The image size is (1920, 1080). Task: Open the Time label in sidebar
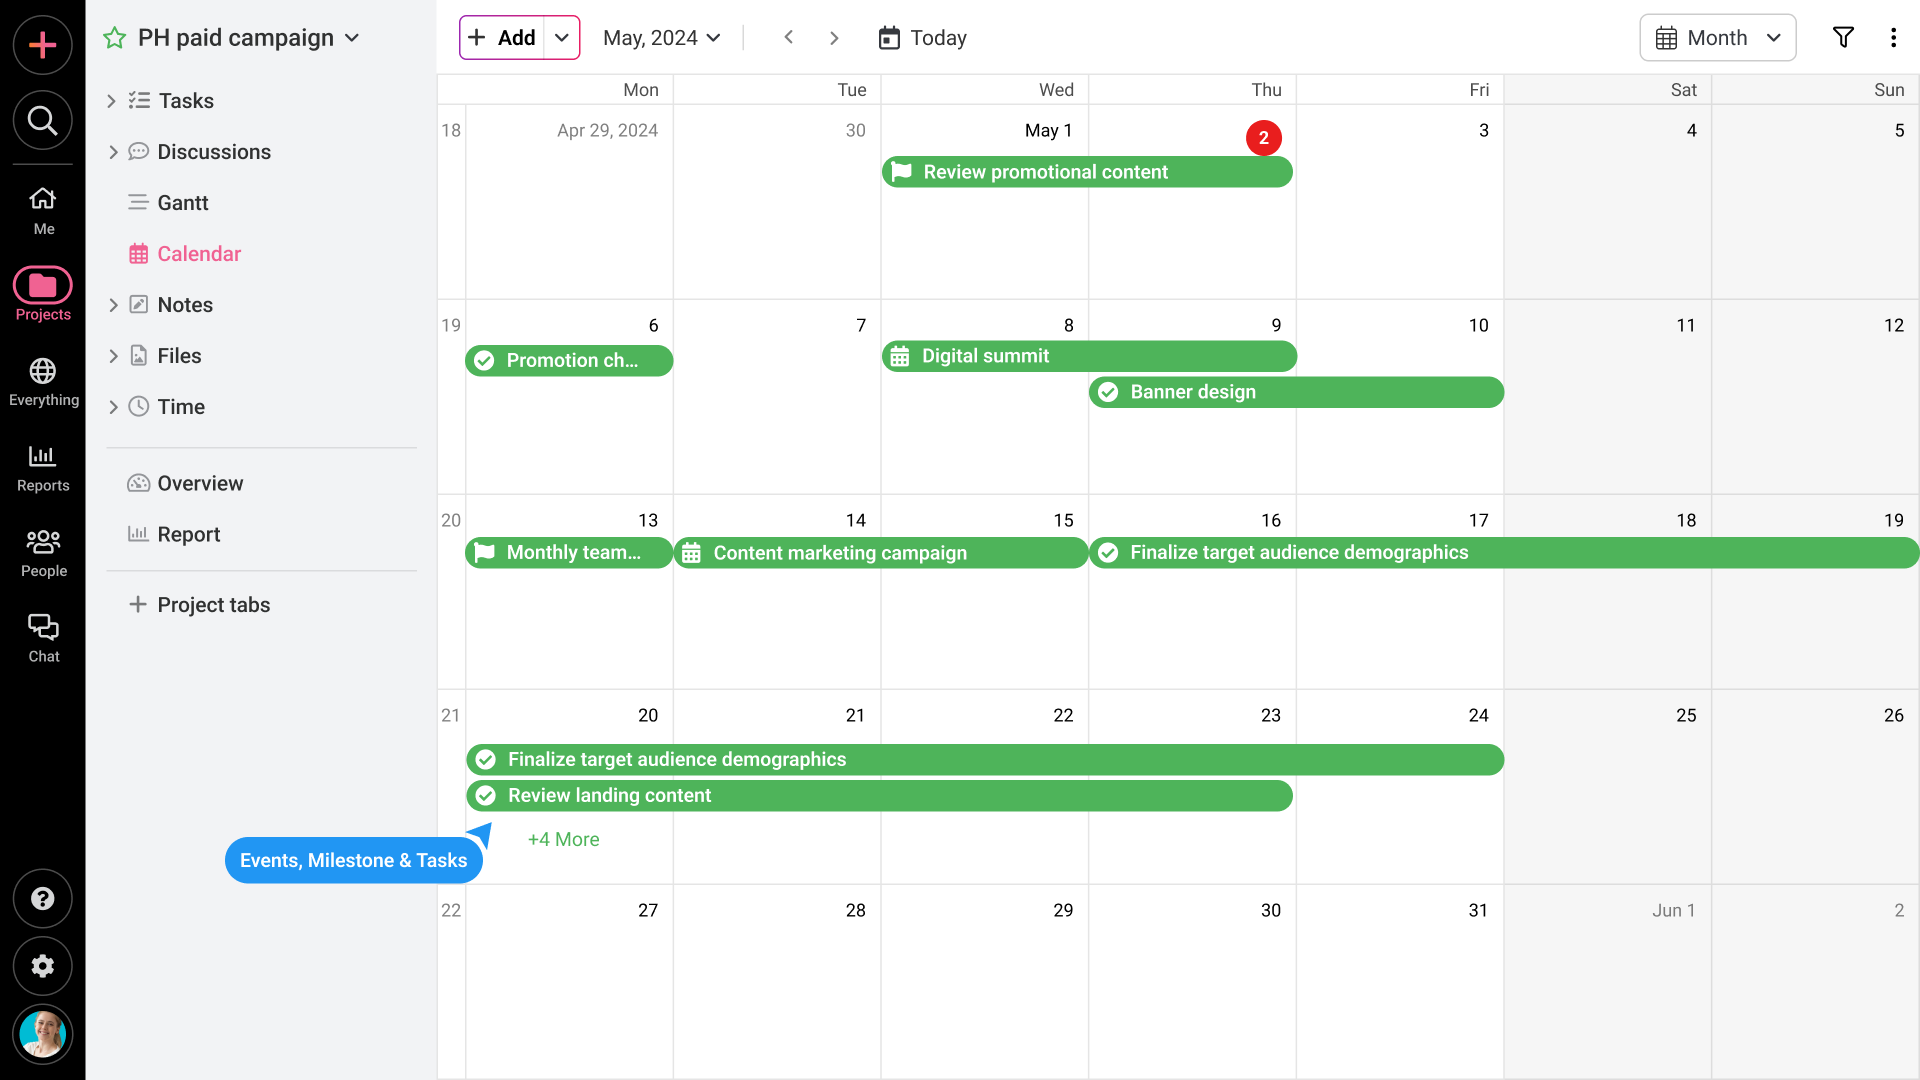181,407
